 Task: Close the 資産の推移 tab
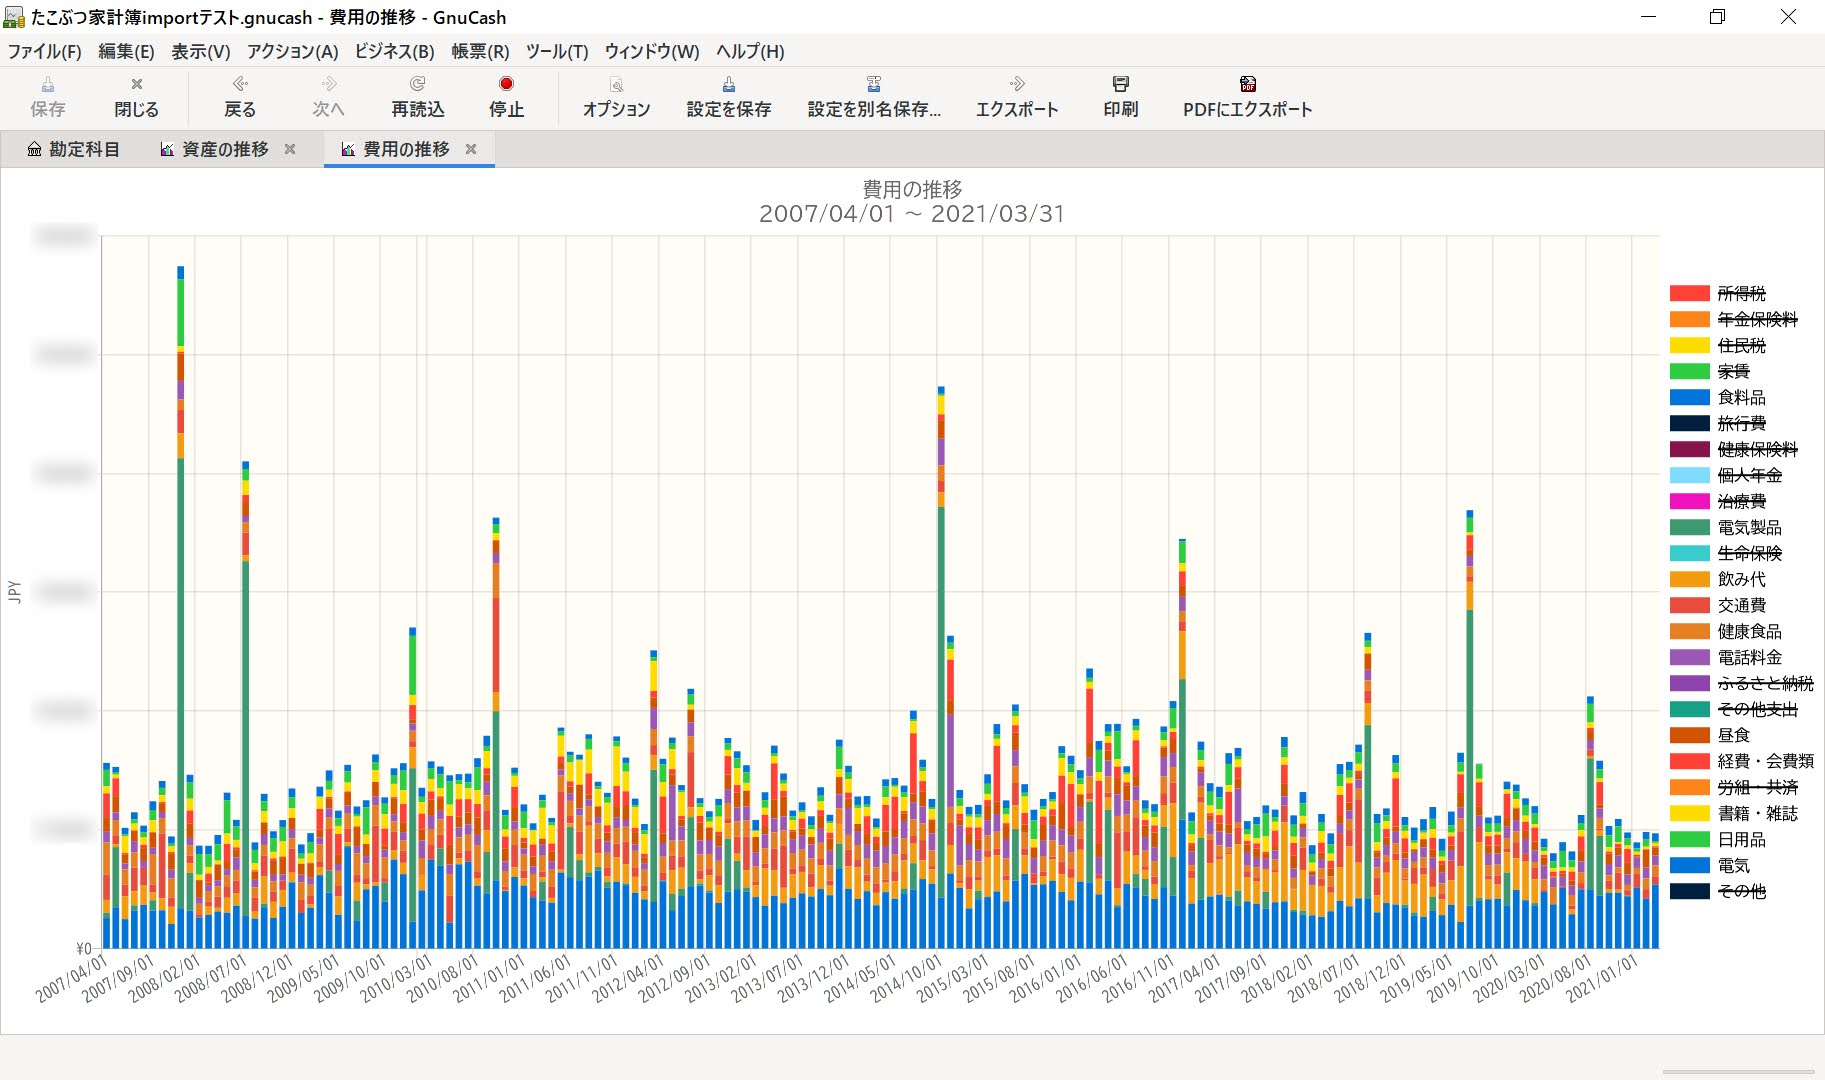[x=290, y=149]
